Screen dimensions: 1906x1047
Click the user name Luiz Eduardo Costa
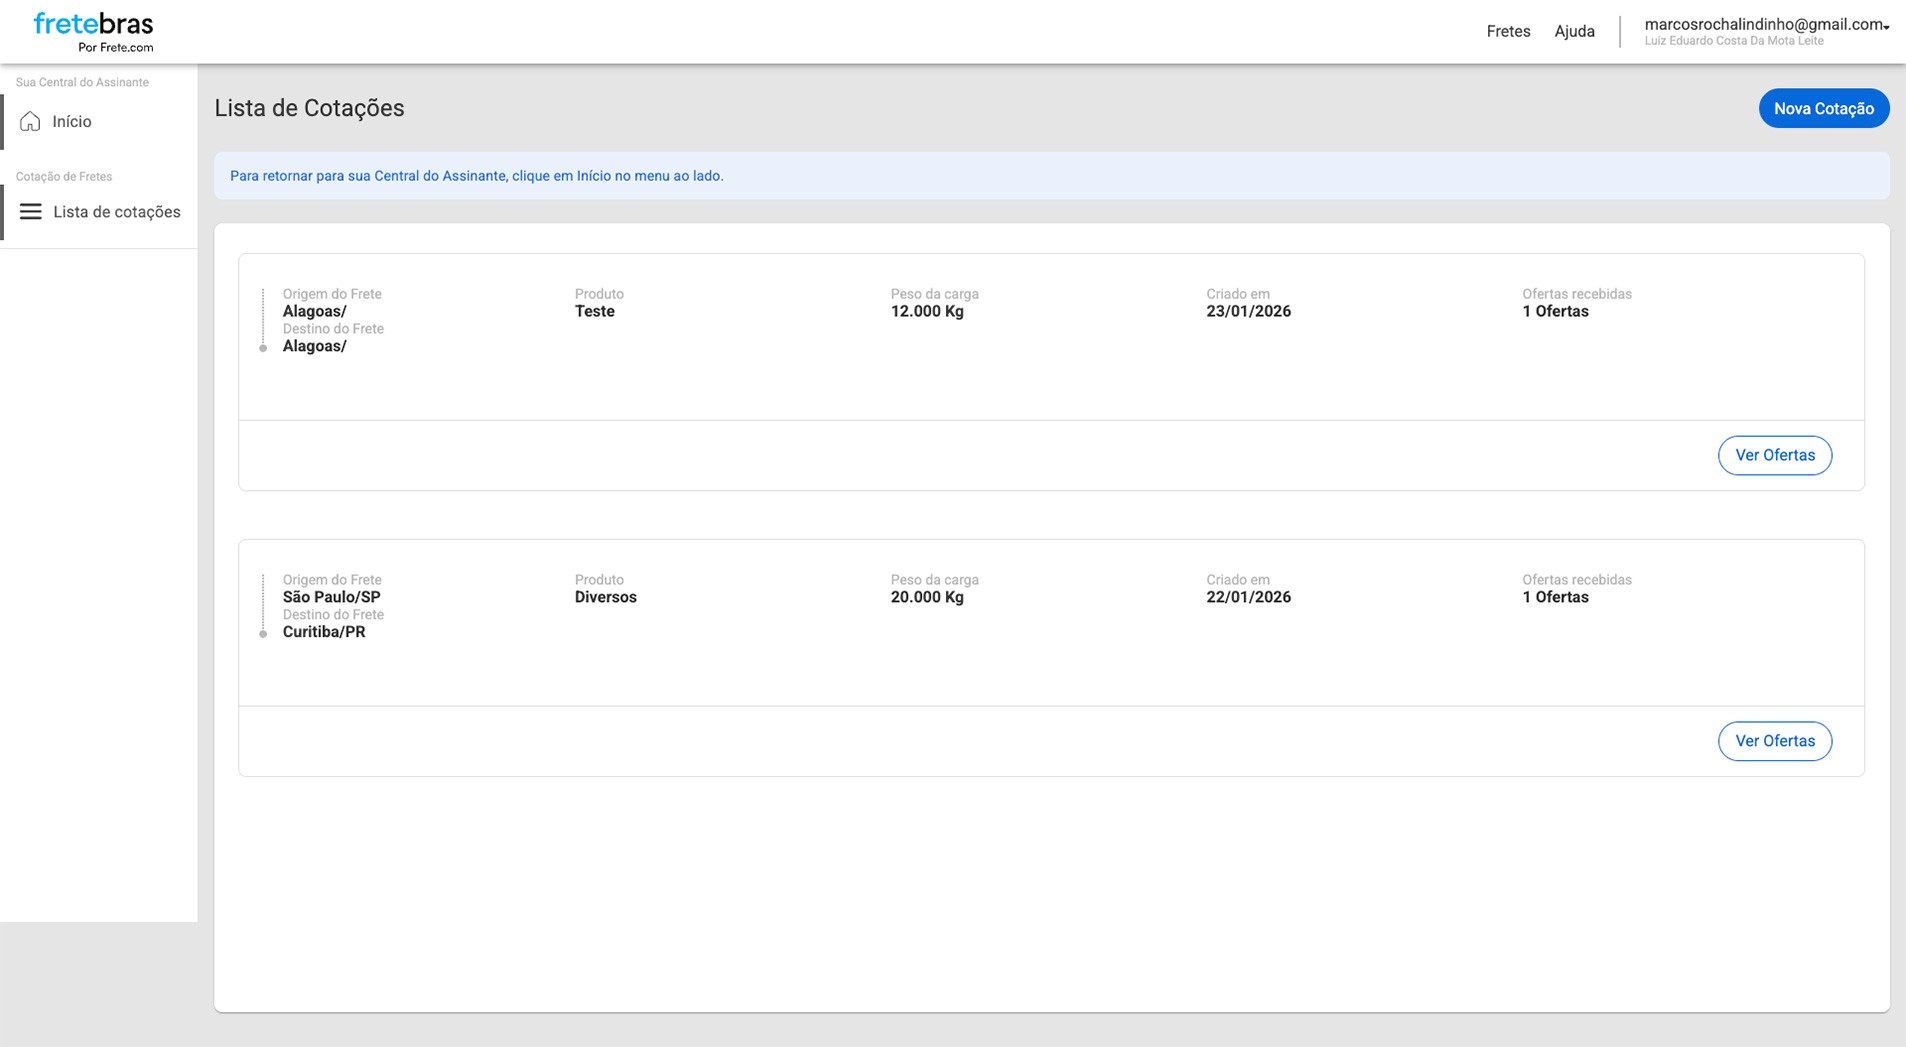tap(1733, 41)
